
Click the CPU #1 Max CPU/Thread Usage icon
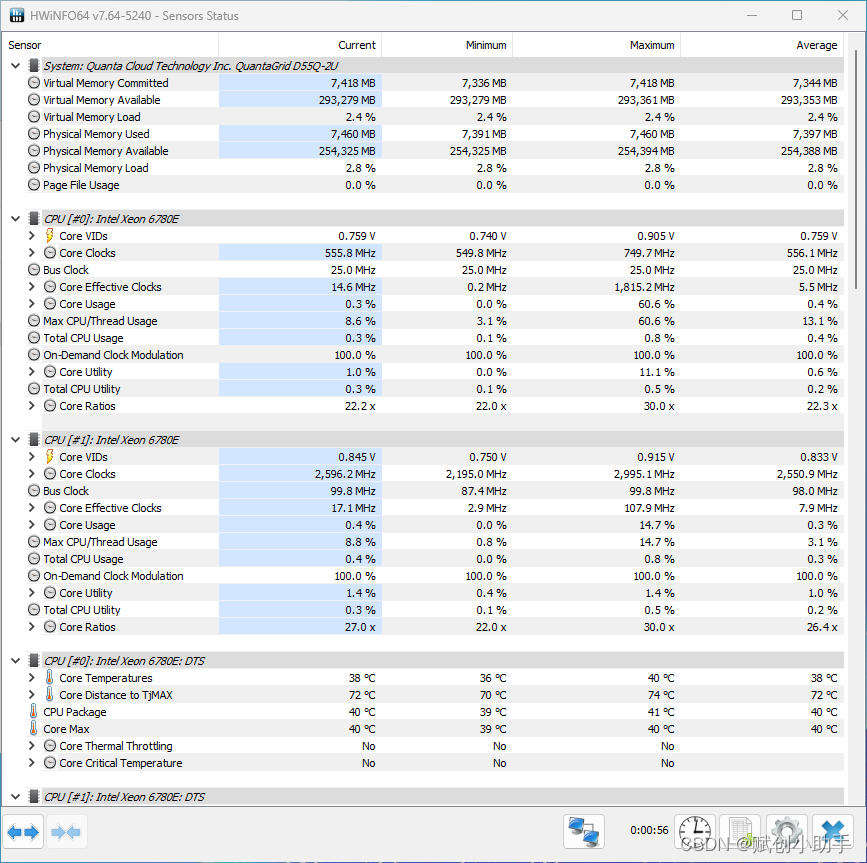pyautogui.click(x=34, y=542)
